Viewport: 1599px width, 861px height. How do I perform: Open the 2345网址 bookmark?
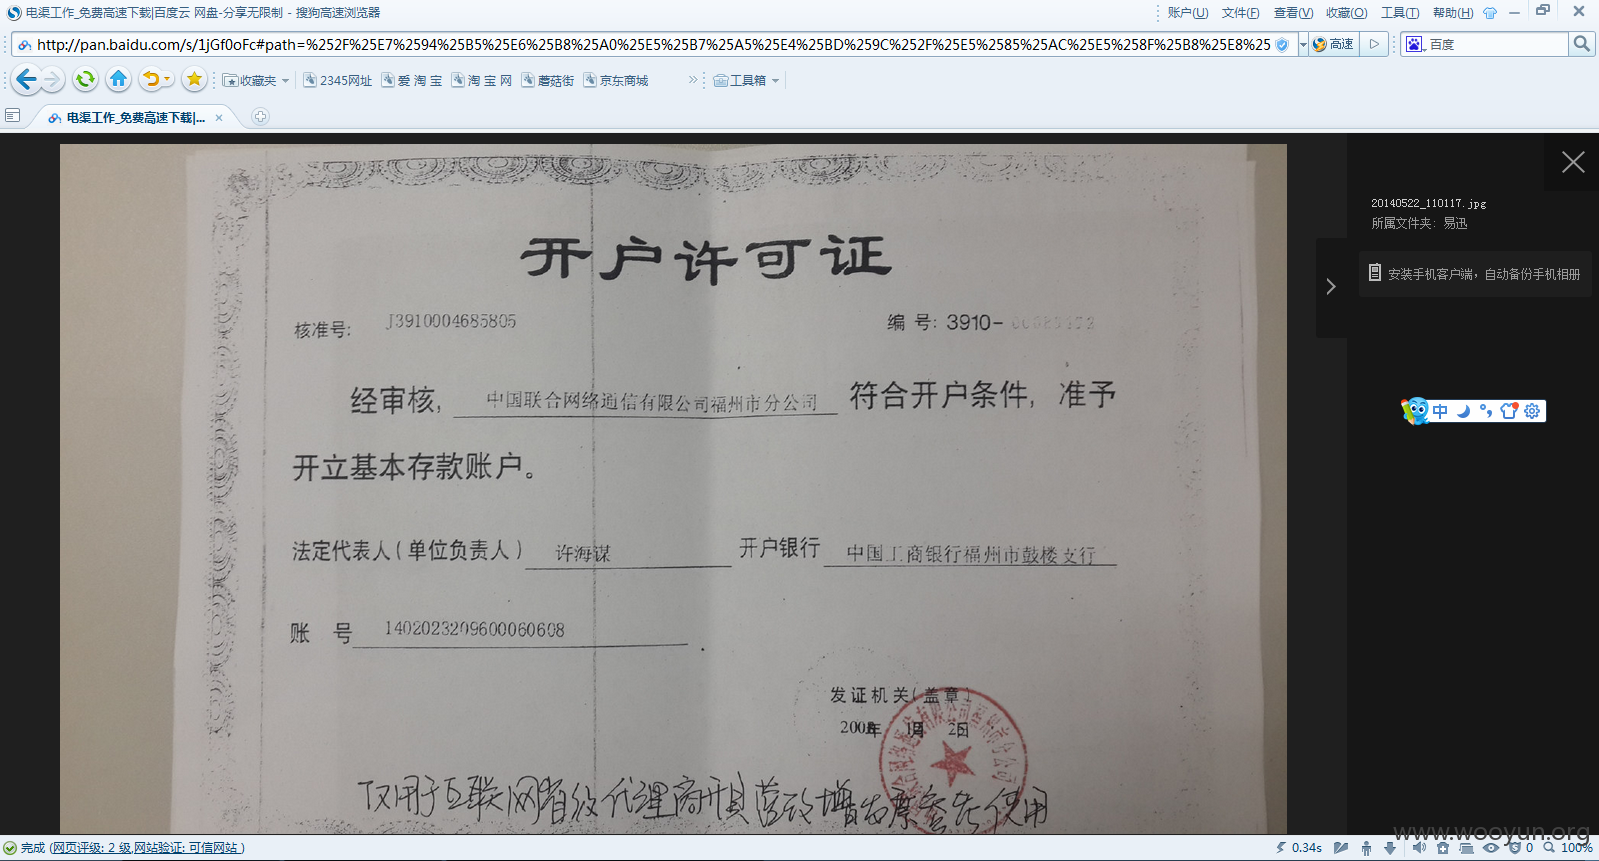click(x=337, y=81)
